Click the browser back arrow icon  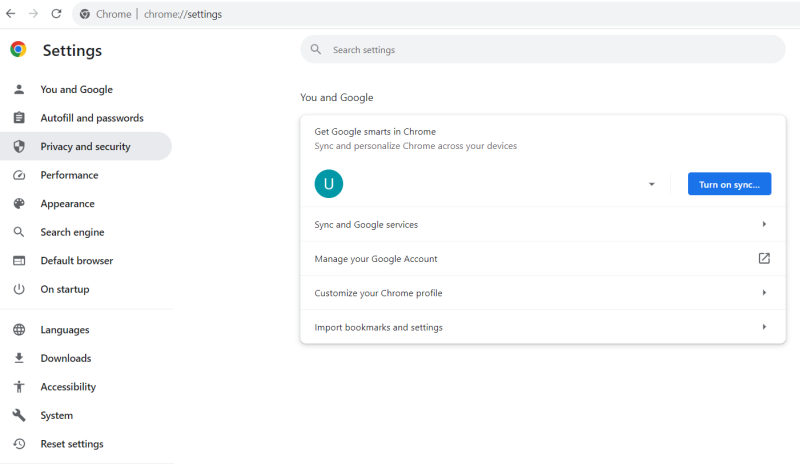11,14
